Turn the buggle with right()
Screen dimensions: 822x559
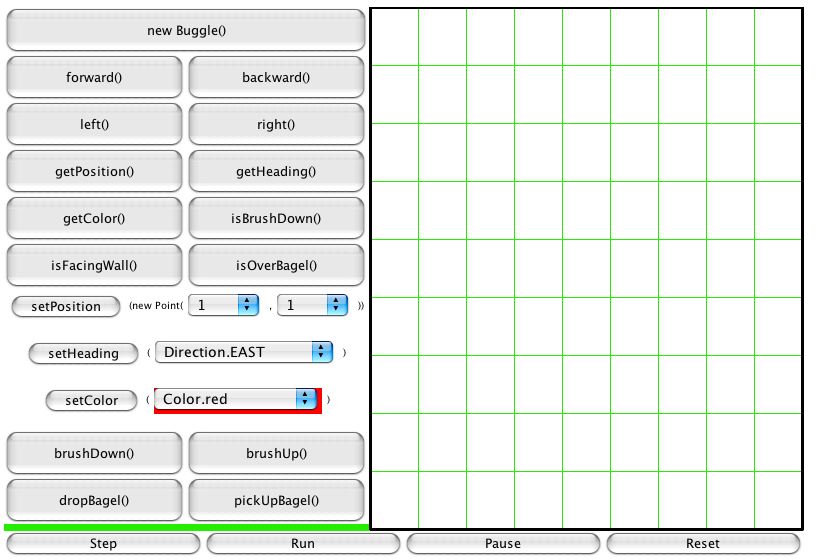pyautogui.click(x=276, y=125)
